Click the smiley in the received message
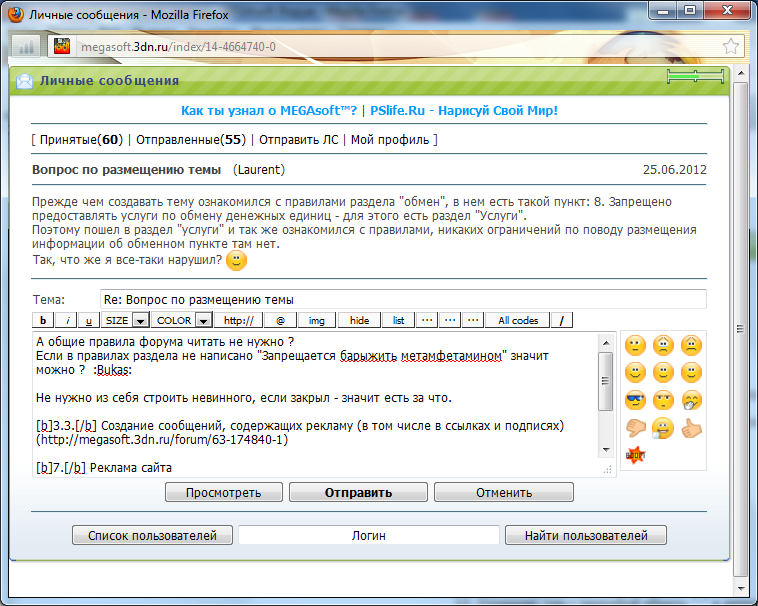The height and width of the screenshot is (606, 758). click(x=236, y=260)
